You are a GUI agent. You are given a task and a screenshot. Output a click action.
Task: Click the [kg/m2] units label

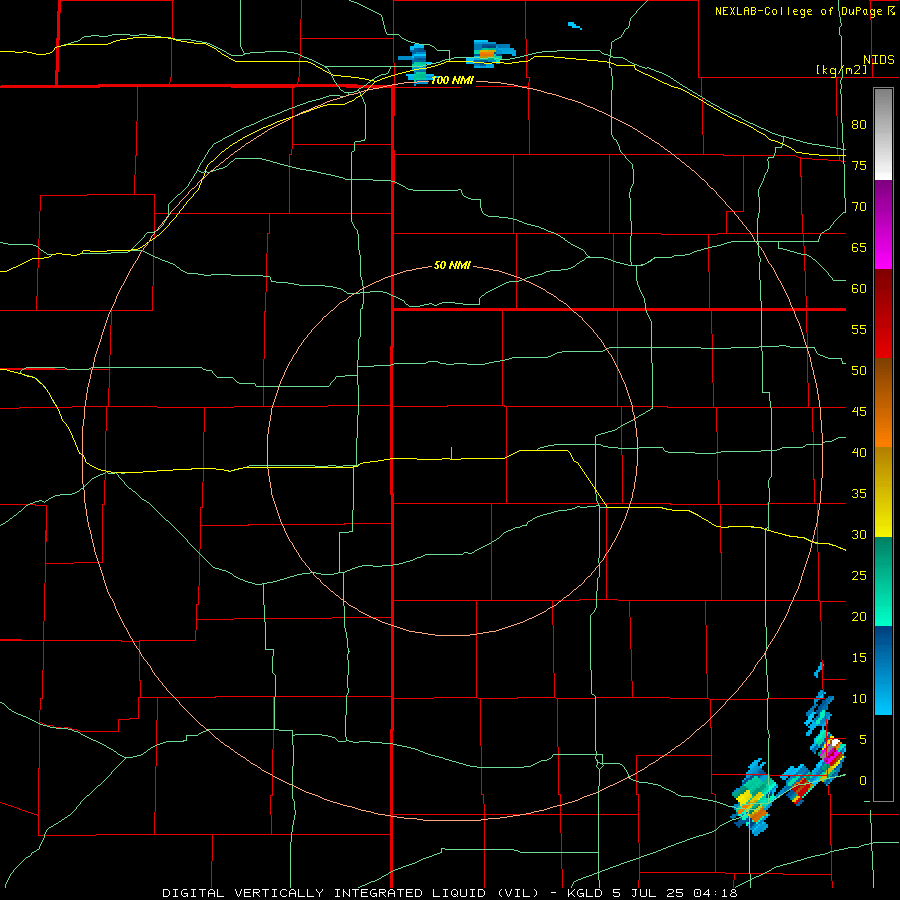[841, 69]
